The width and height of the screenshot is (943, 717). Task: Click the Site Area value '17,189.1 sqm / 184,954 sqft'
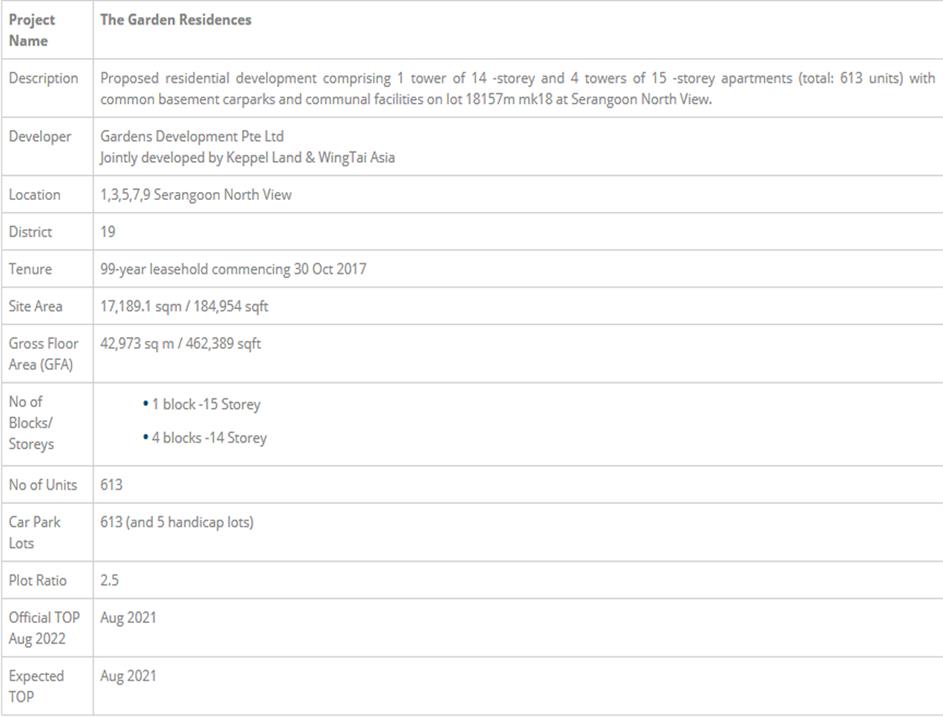[x=184, y=307]
